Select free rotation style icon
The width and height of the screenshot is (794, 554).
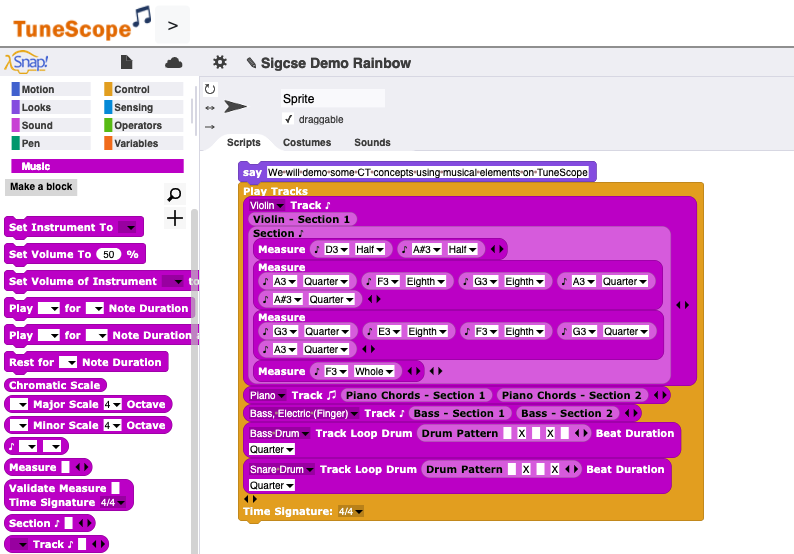[210, 90]
